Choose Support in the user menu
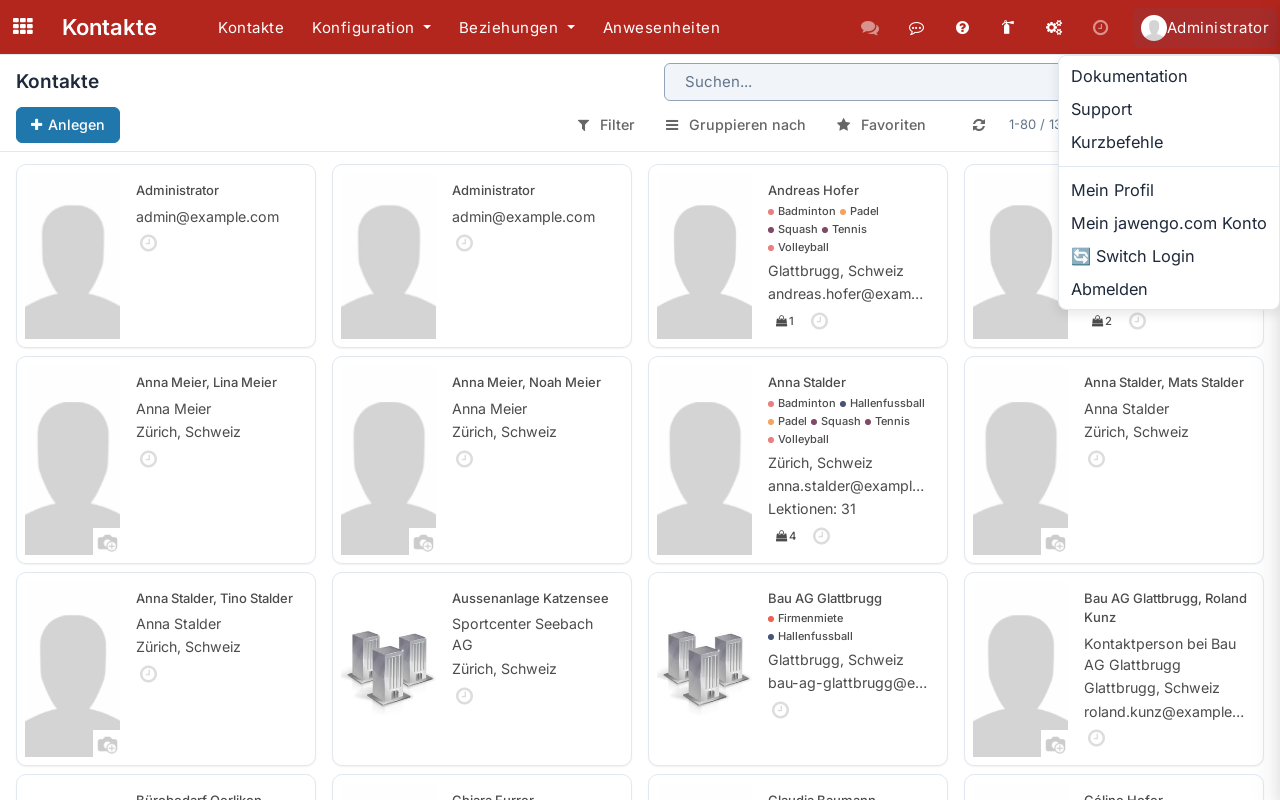The width and height of the screenshot is (1280, 800). [x=1169, y=109]
